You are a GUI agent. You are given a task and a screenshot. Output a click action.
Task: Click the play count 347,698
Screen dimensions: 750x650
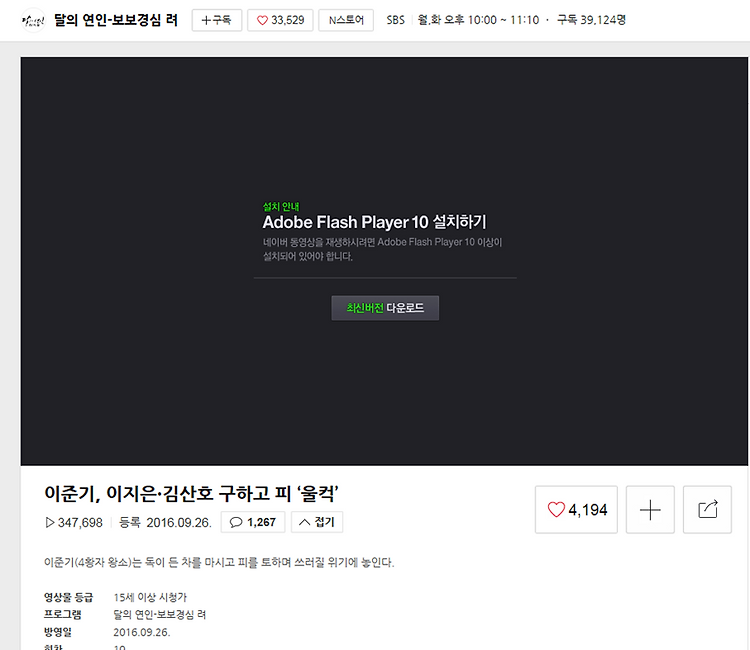(x=74, y=522)
